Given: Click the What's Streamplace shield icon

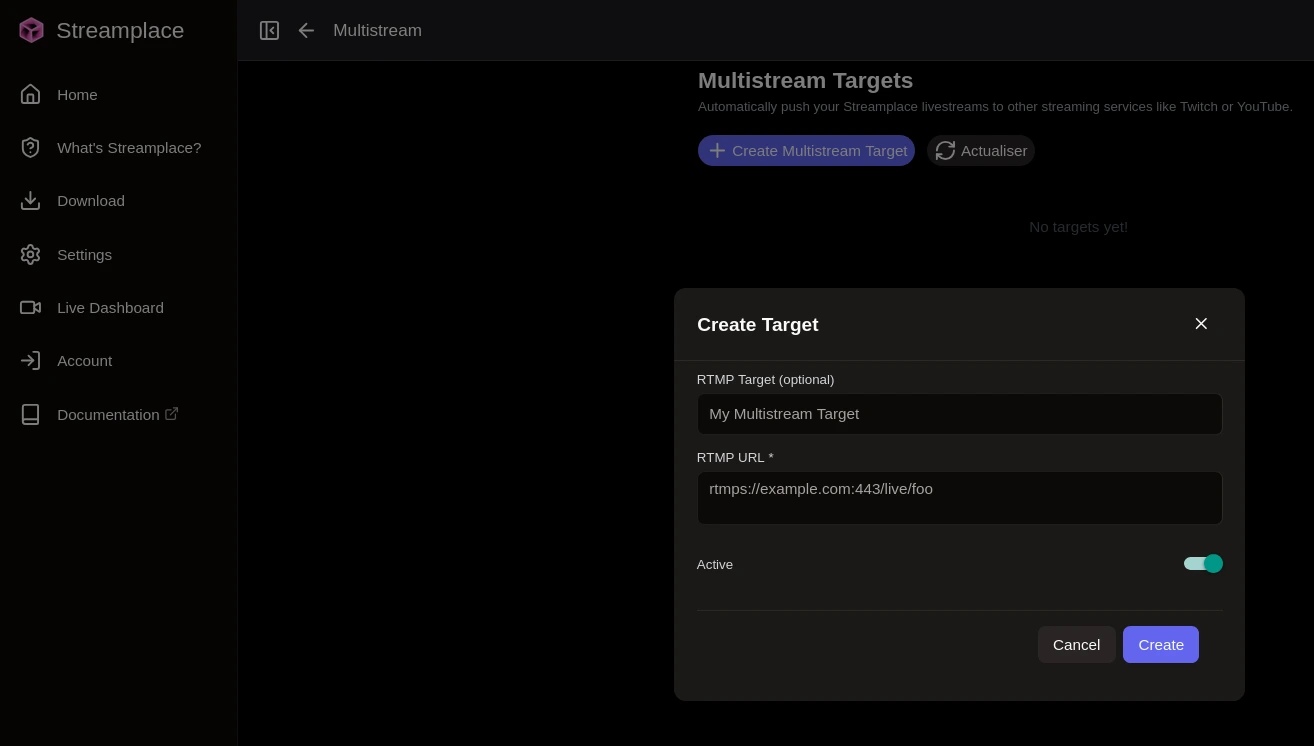Looking at the screenshot, I should tap(30, 148).
